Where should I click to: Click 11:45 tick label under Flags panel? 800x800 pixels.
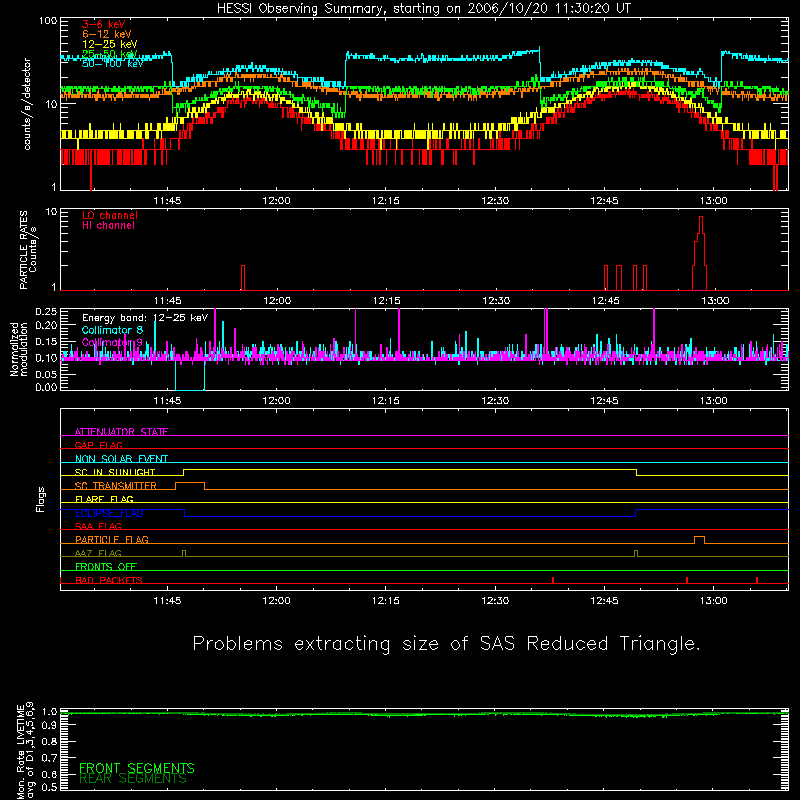pyautogui.click(x=167, y=601)
